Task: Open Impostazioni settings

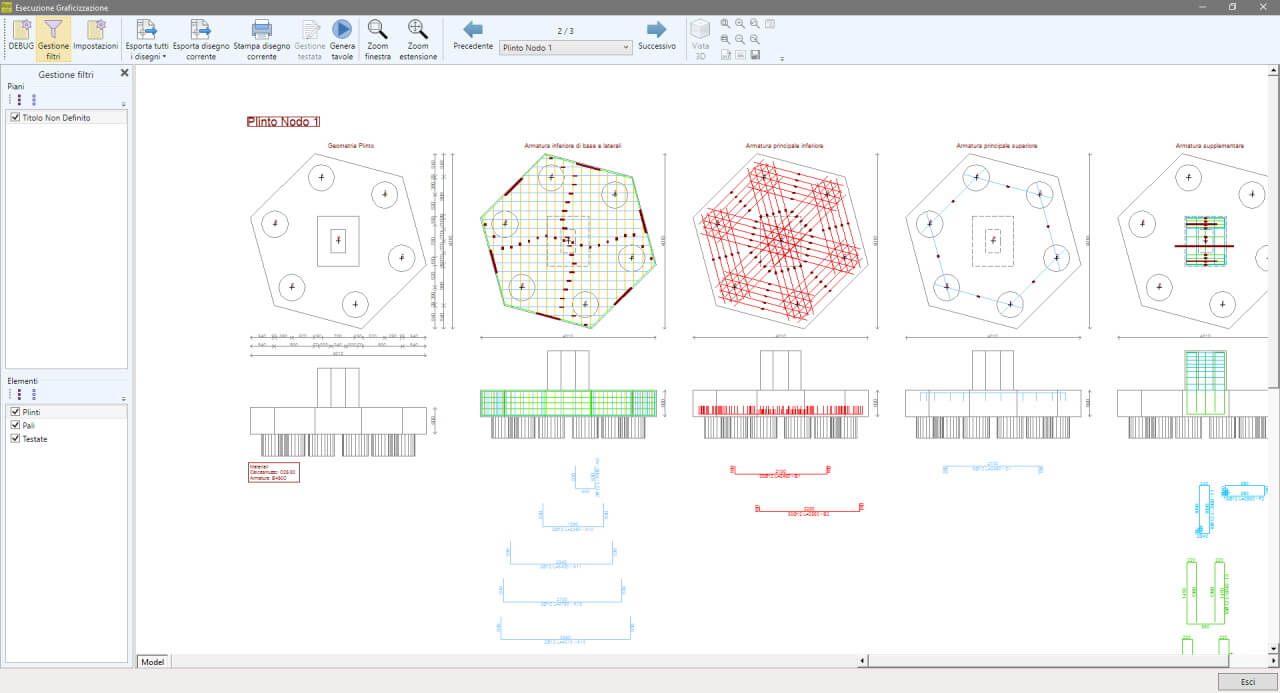Action: pos(95,30)
